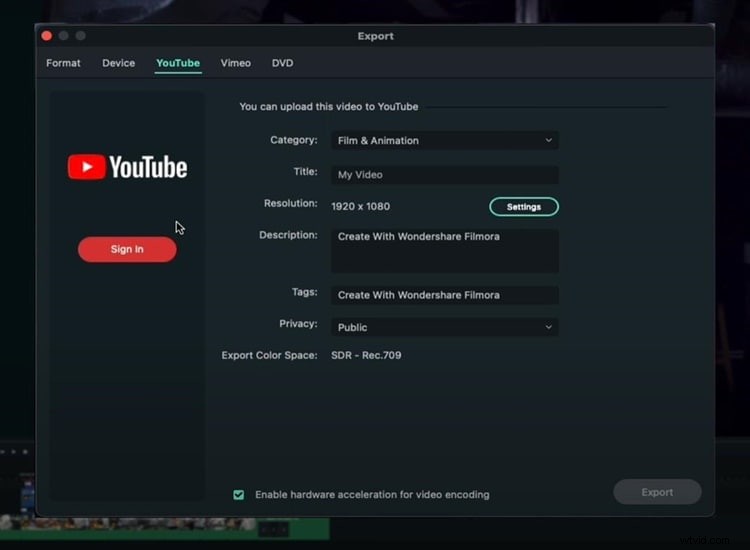Click the Category dropdown chevron arrow
This screenshot has width=750, height=550.
coord(548,141)
